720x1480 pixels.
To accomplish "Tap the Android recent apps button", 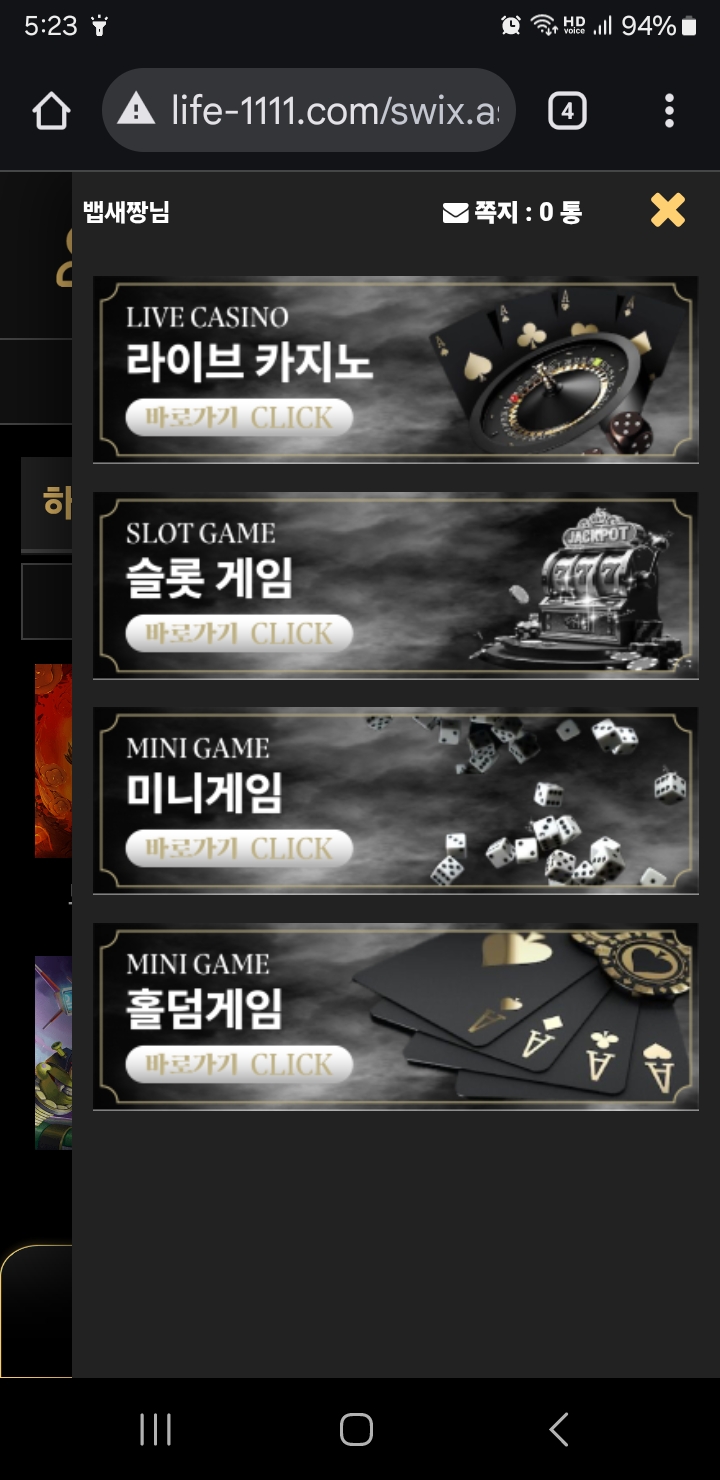I will pos(155,1429).
